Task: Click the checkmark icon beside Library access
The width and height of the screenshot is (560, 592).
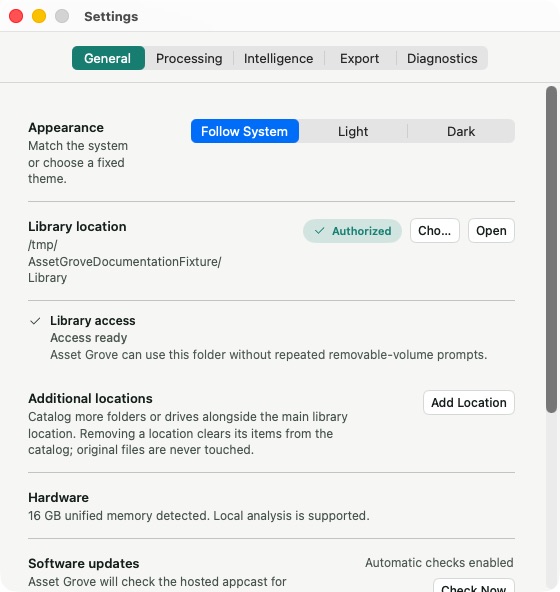Action: pos(35,321)
